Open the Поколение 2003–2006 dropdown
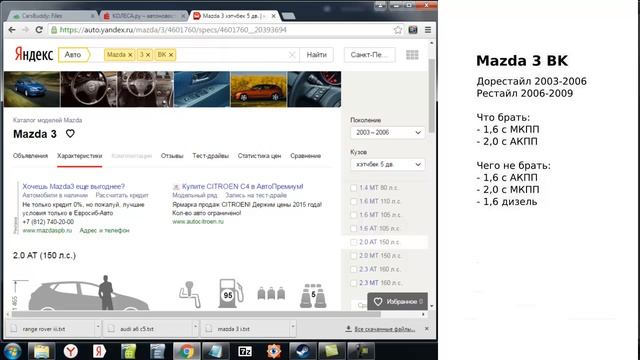This screenshot has width=640, height=360. (x=387, y=132)
